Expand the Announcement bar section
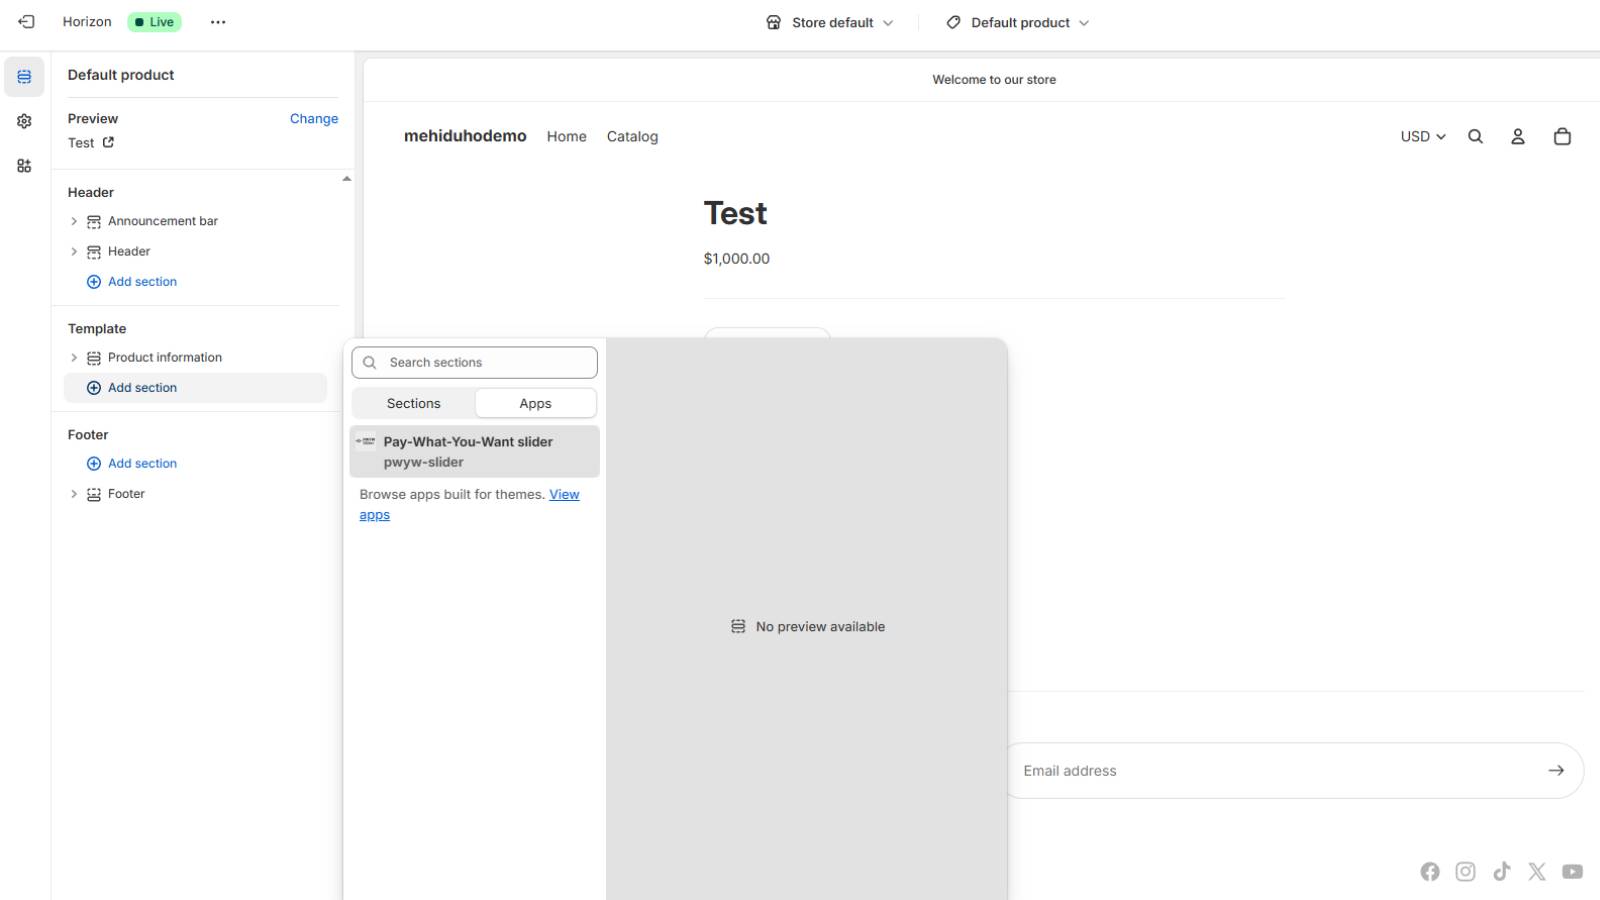Image resolution: width=1600 pixels, height=900 pixels. coord(74,221)
